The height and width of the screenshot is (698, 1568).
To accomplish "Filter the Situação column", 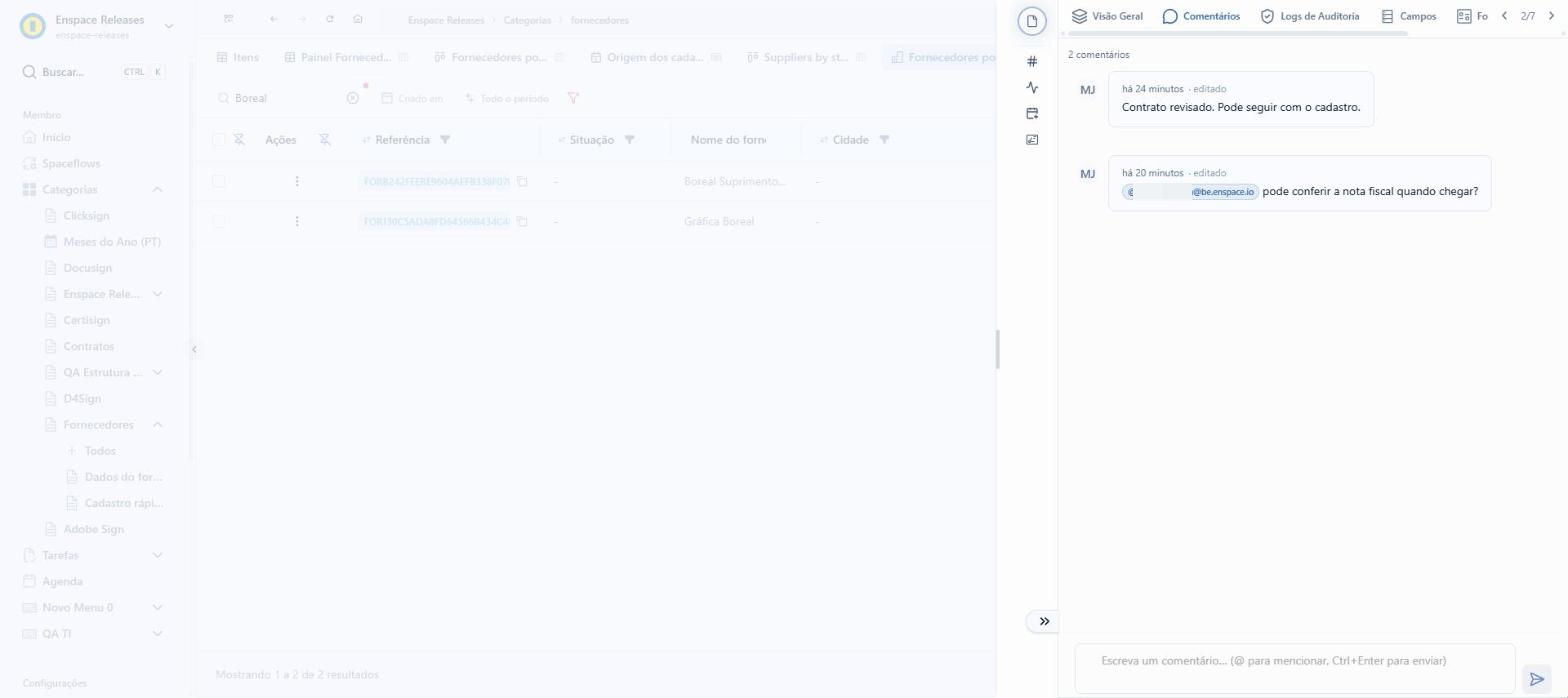I will click(x=629, y=139).
